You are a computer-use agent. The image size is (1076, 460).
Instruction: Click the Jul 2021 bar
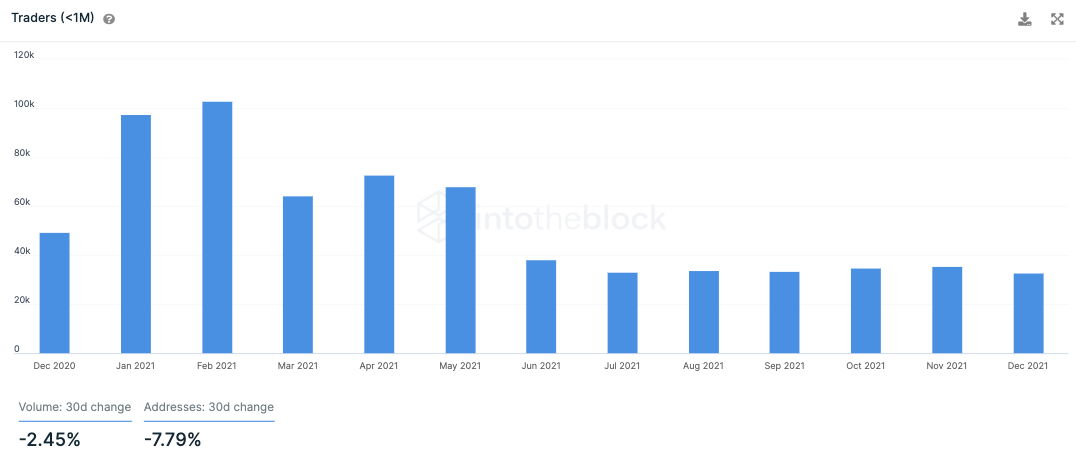622,313
